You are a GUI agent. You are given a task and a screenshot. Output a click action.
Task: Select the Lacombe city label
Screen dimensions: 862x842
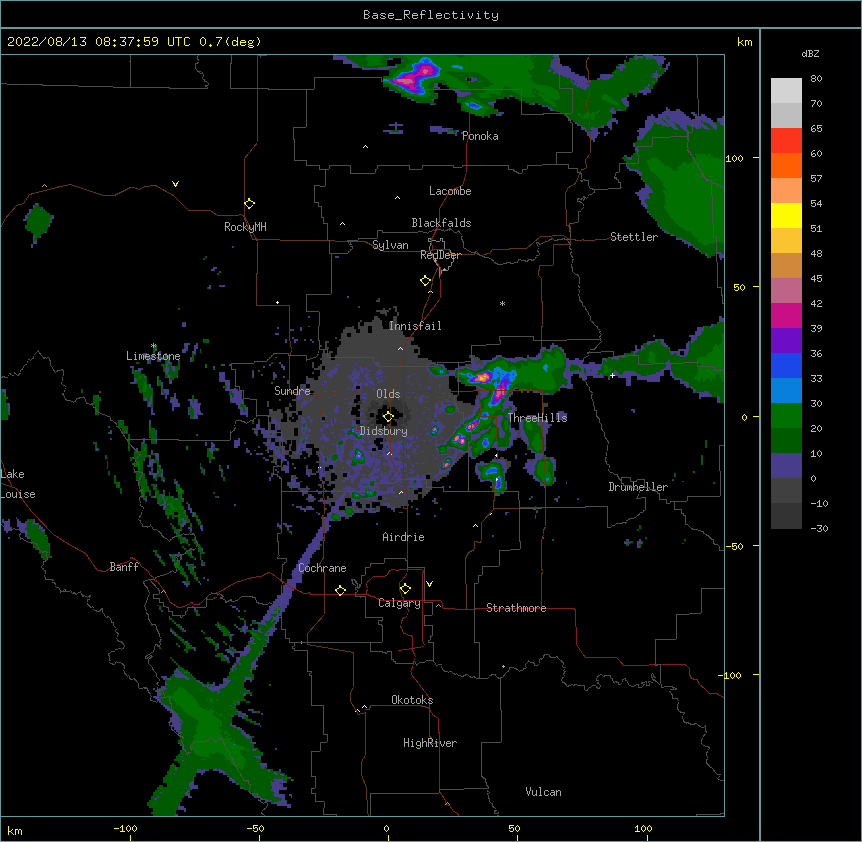click(x=450, y=191)
